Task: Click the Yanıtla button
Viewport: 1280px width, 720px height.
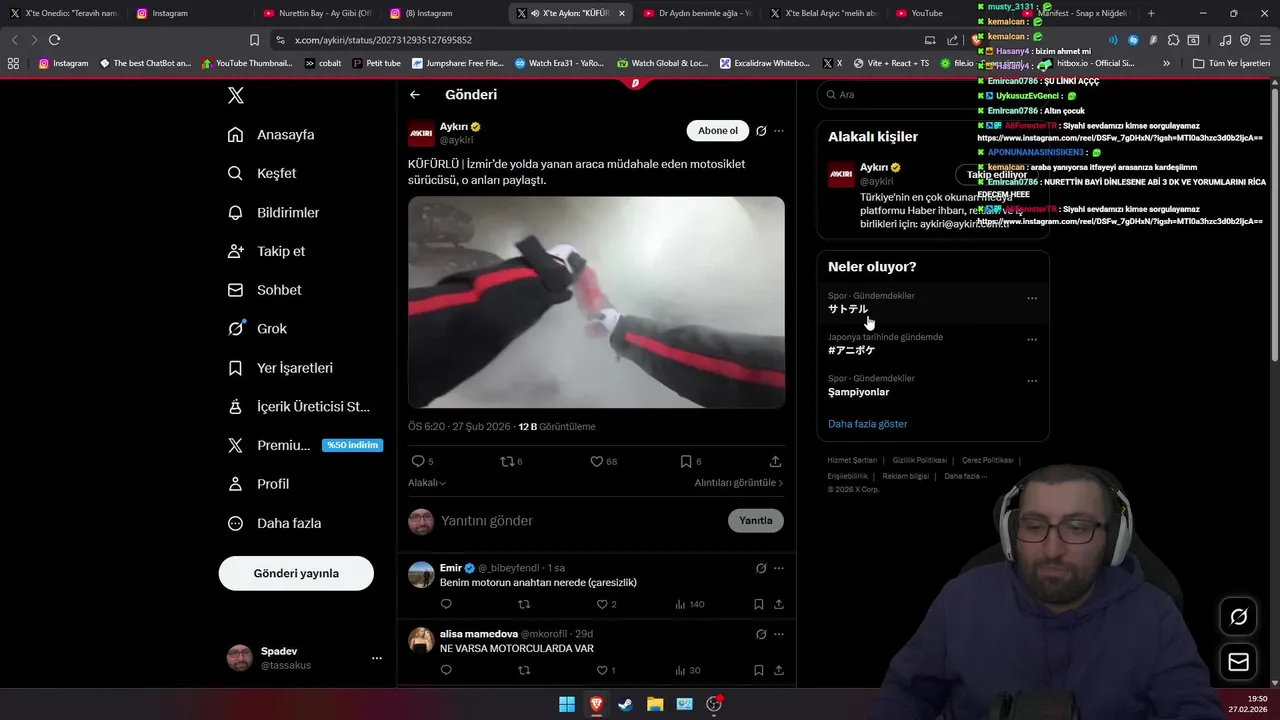Action: coord(755,521)
